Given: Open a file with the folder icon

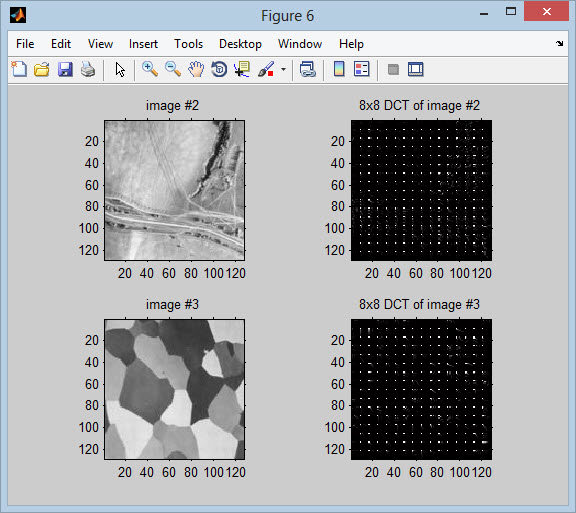Looking at the screenshot, I should 42,69.
